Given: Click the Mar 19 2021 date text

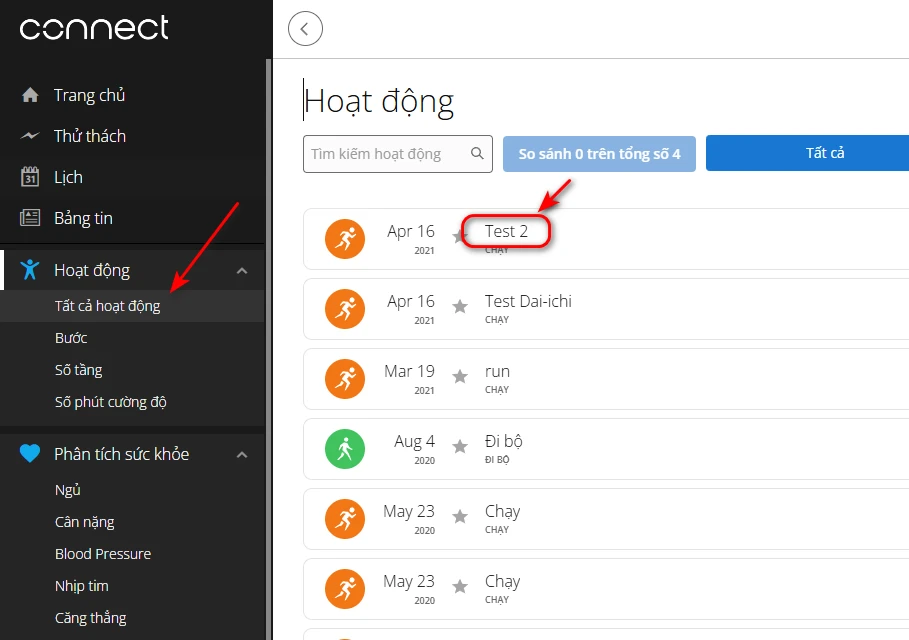Looking at the screenshot, I should coord(409,379).
